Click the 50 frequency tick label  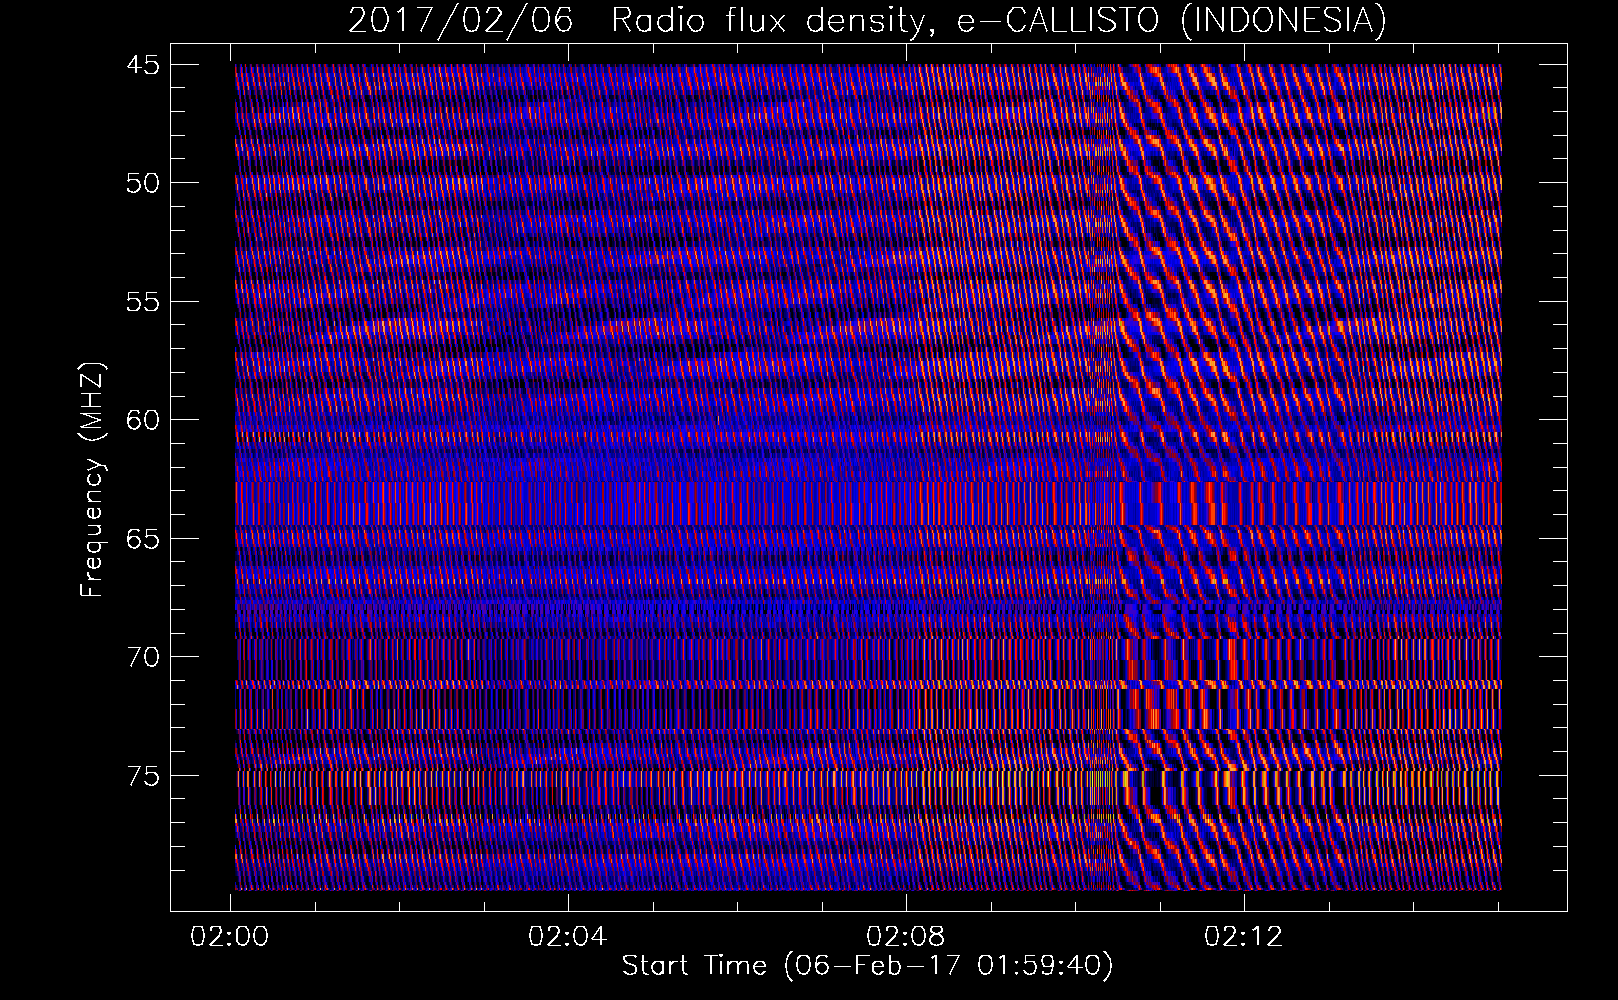[x=142, y=183]
